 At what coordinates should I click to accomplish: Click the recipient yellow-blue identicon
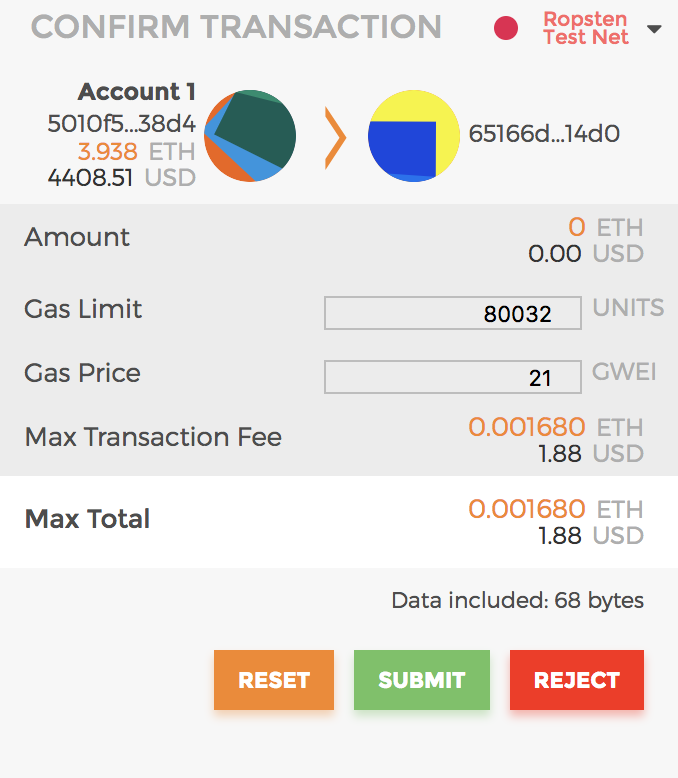point(413,136)
